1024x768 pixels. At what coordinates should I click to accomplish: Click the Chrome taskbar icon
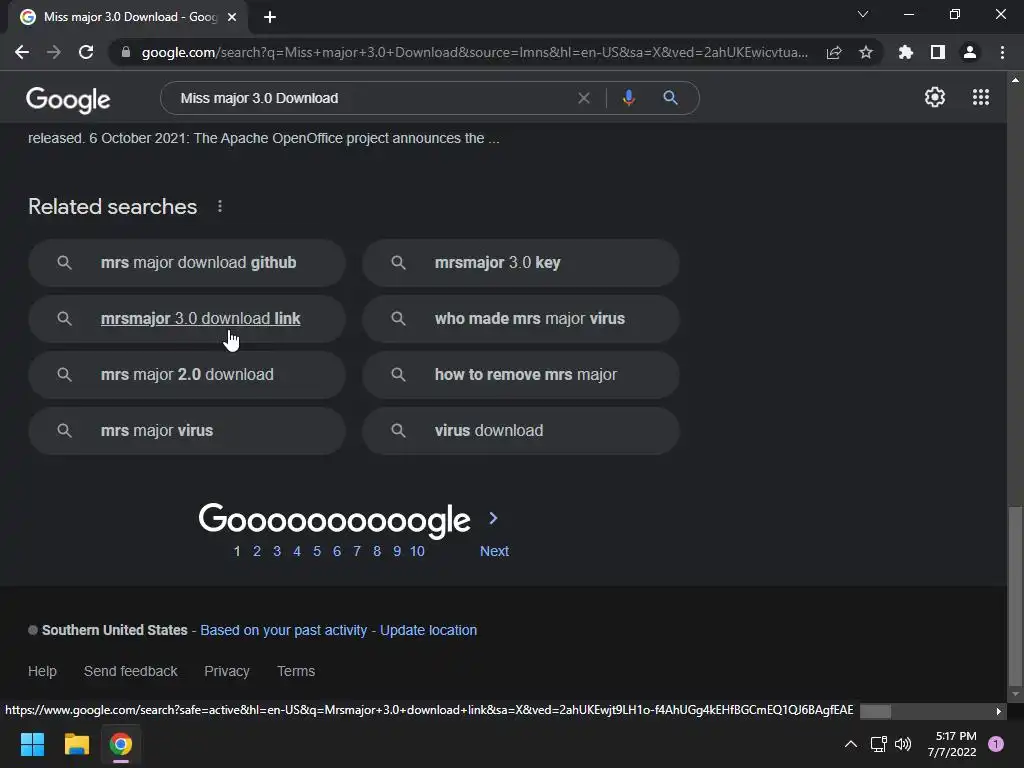coord(120,744)
